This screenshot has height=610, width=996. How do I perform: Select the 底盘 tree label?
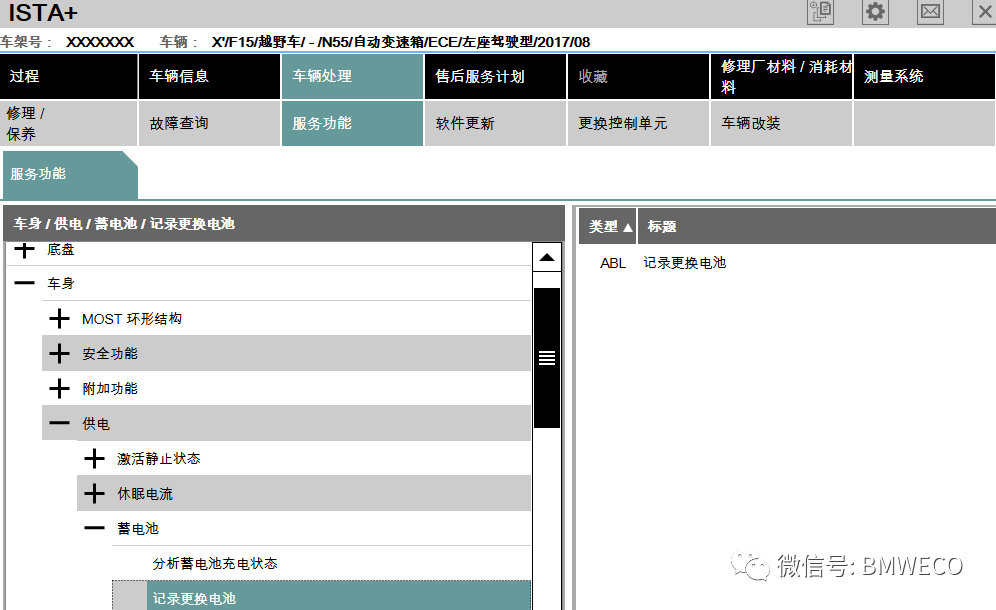tap(60, 250)
